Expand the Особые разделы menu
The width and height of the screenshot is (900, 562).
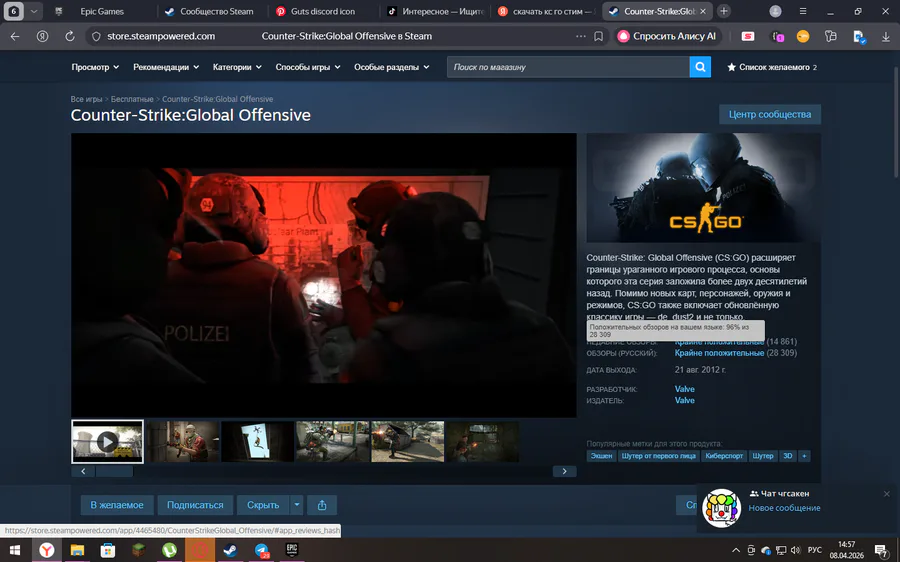(x=391, y=67)
